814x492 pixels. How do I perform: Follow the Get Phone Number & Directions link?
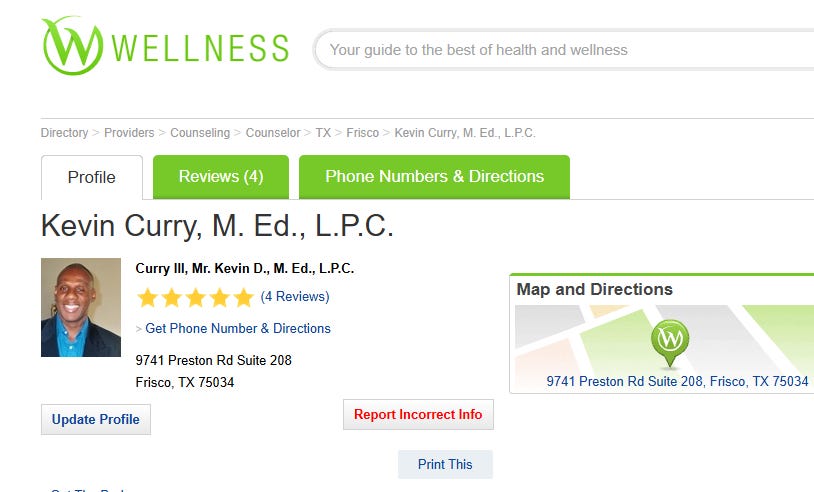point(238,329)
